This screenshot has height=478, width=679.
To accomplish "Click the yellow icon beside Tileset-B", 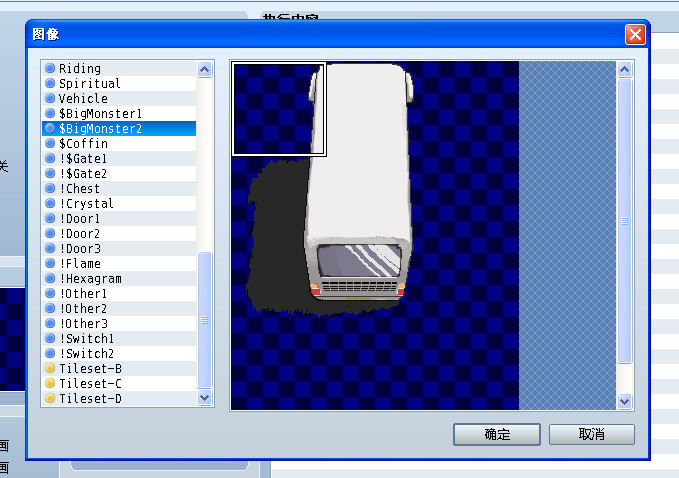I will (50, 368).
